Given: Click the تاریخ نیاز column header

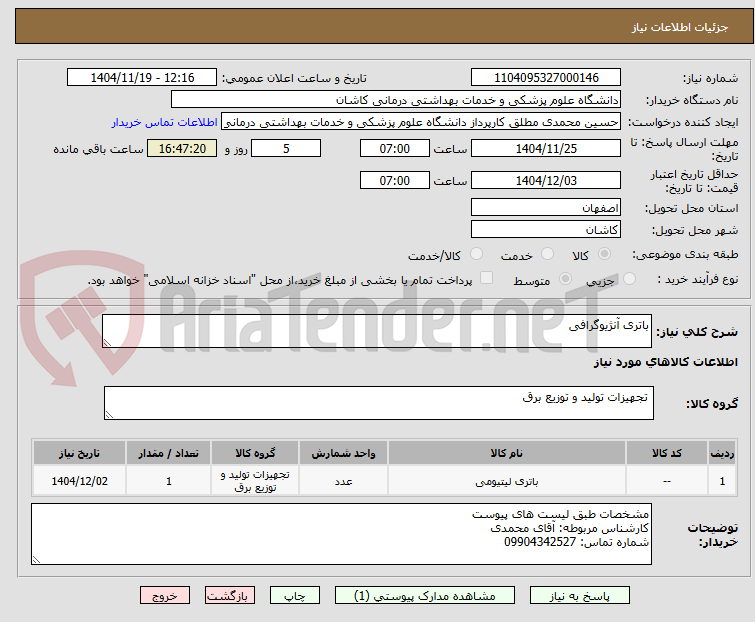Looking at the screenshot, I should click(79, 453).
